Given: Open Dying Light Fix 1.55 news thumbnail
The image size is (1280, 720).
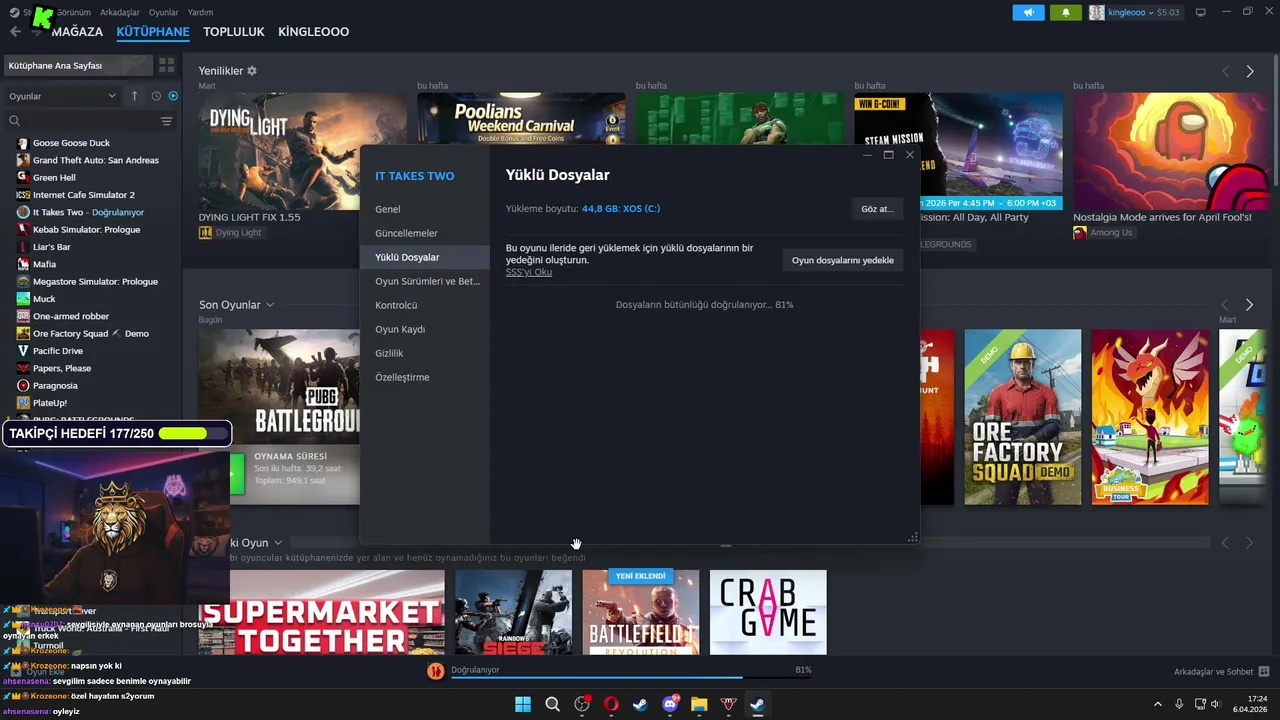Looking at the screenshot, I should point(302,151).
